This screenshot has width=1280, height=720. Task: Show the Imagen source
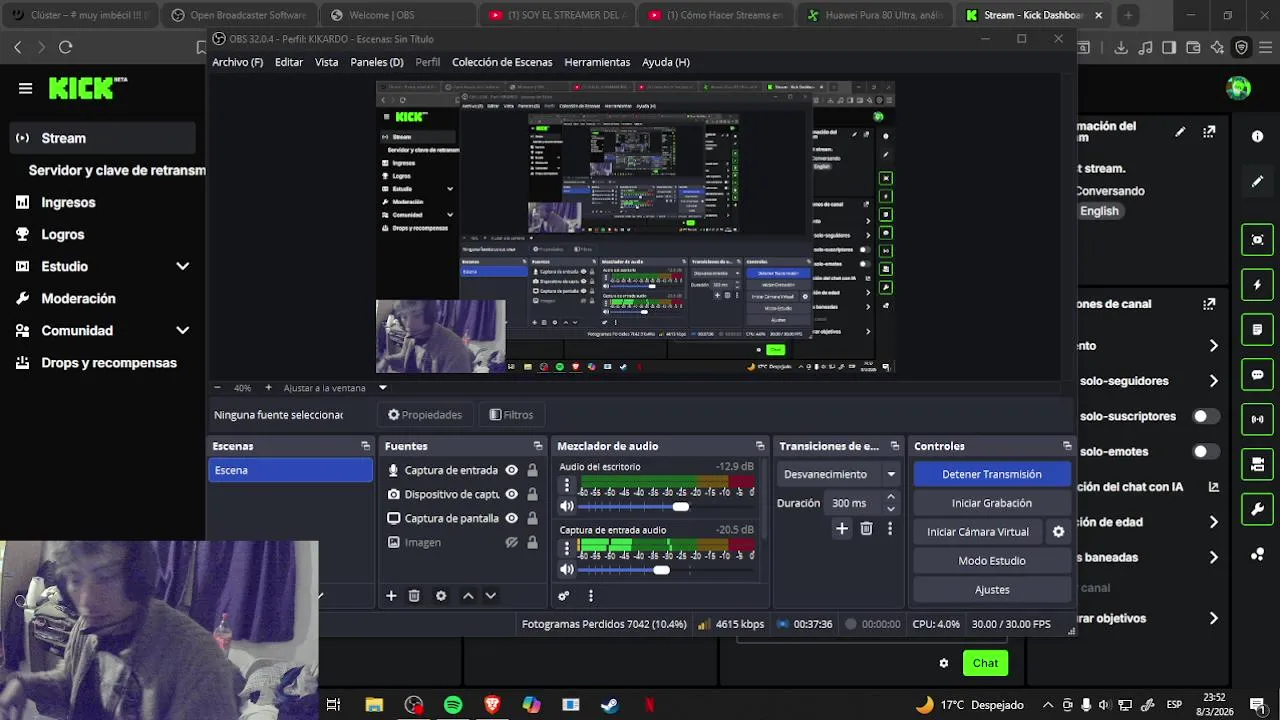(511, 542)
